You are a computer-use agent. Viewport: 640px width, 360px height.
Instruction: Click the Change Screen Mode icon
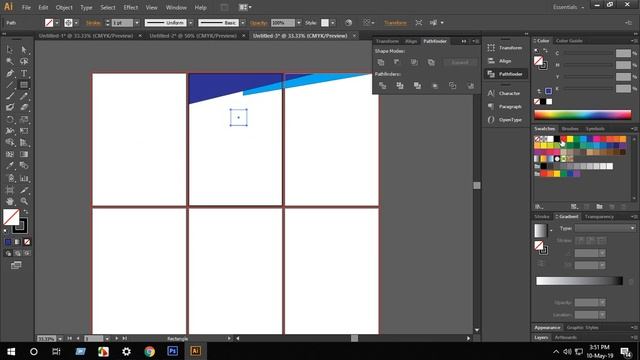pyautogui.click(x=16, y=265)
